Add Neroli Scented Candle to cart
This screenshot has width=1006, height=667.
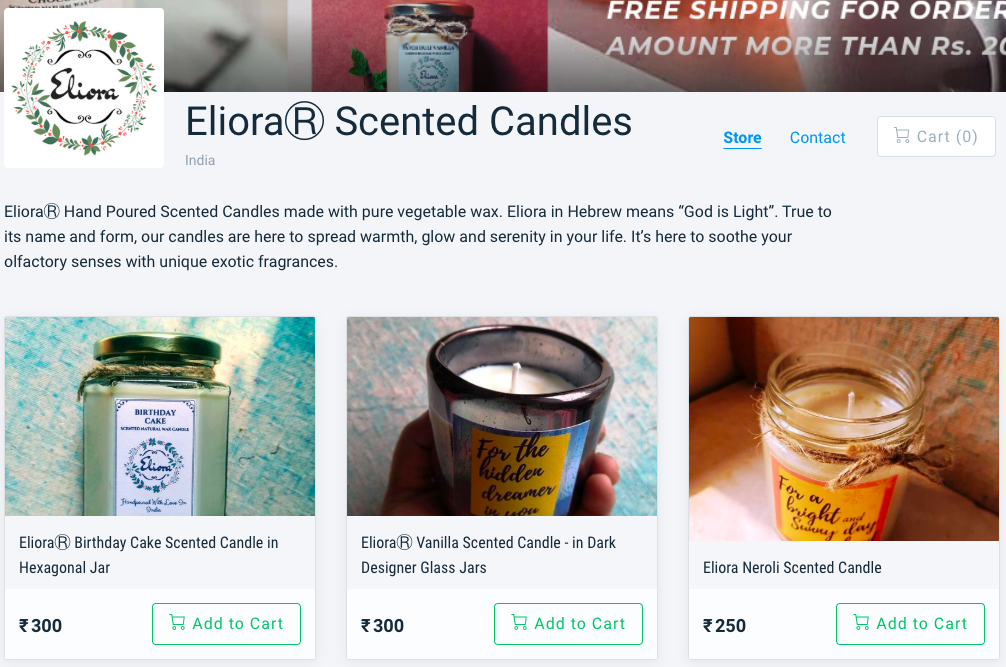(910, 624)
